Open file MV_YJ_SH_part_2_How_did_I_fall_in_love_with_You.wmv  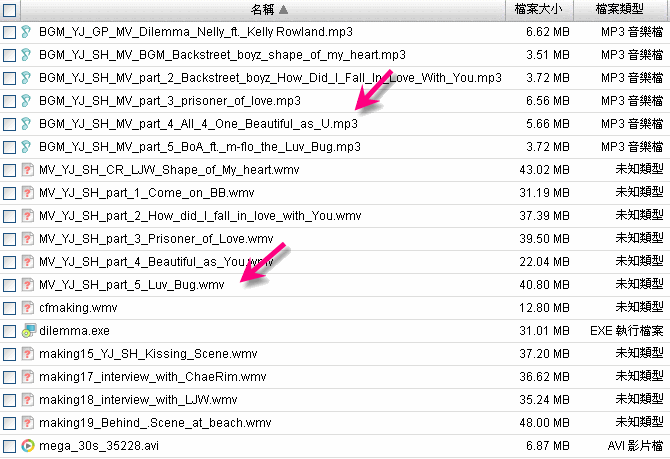(200, 216)
